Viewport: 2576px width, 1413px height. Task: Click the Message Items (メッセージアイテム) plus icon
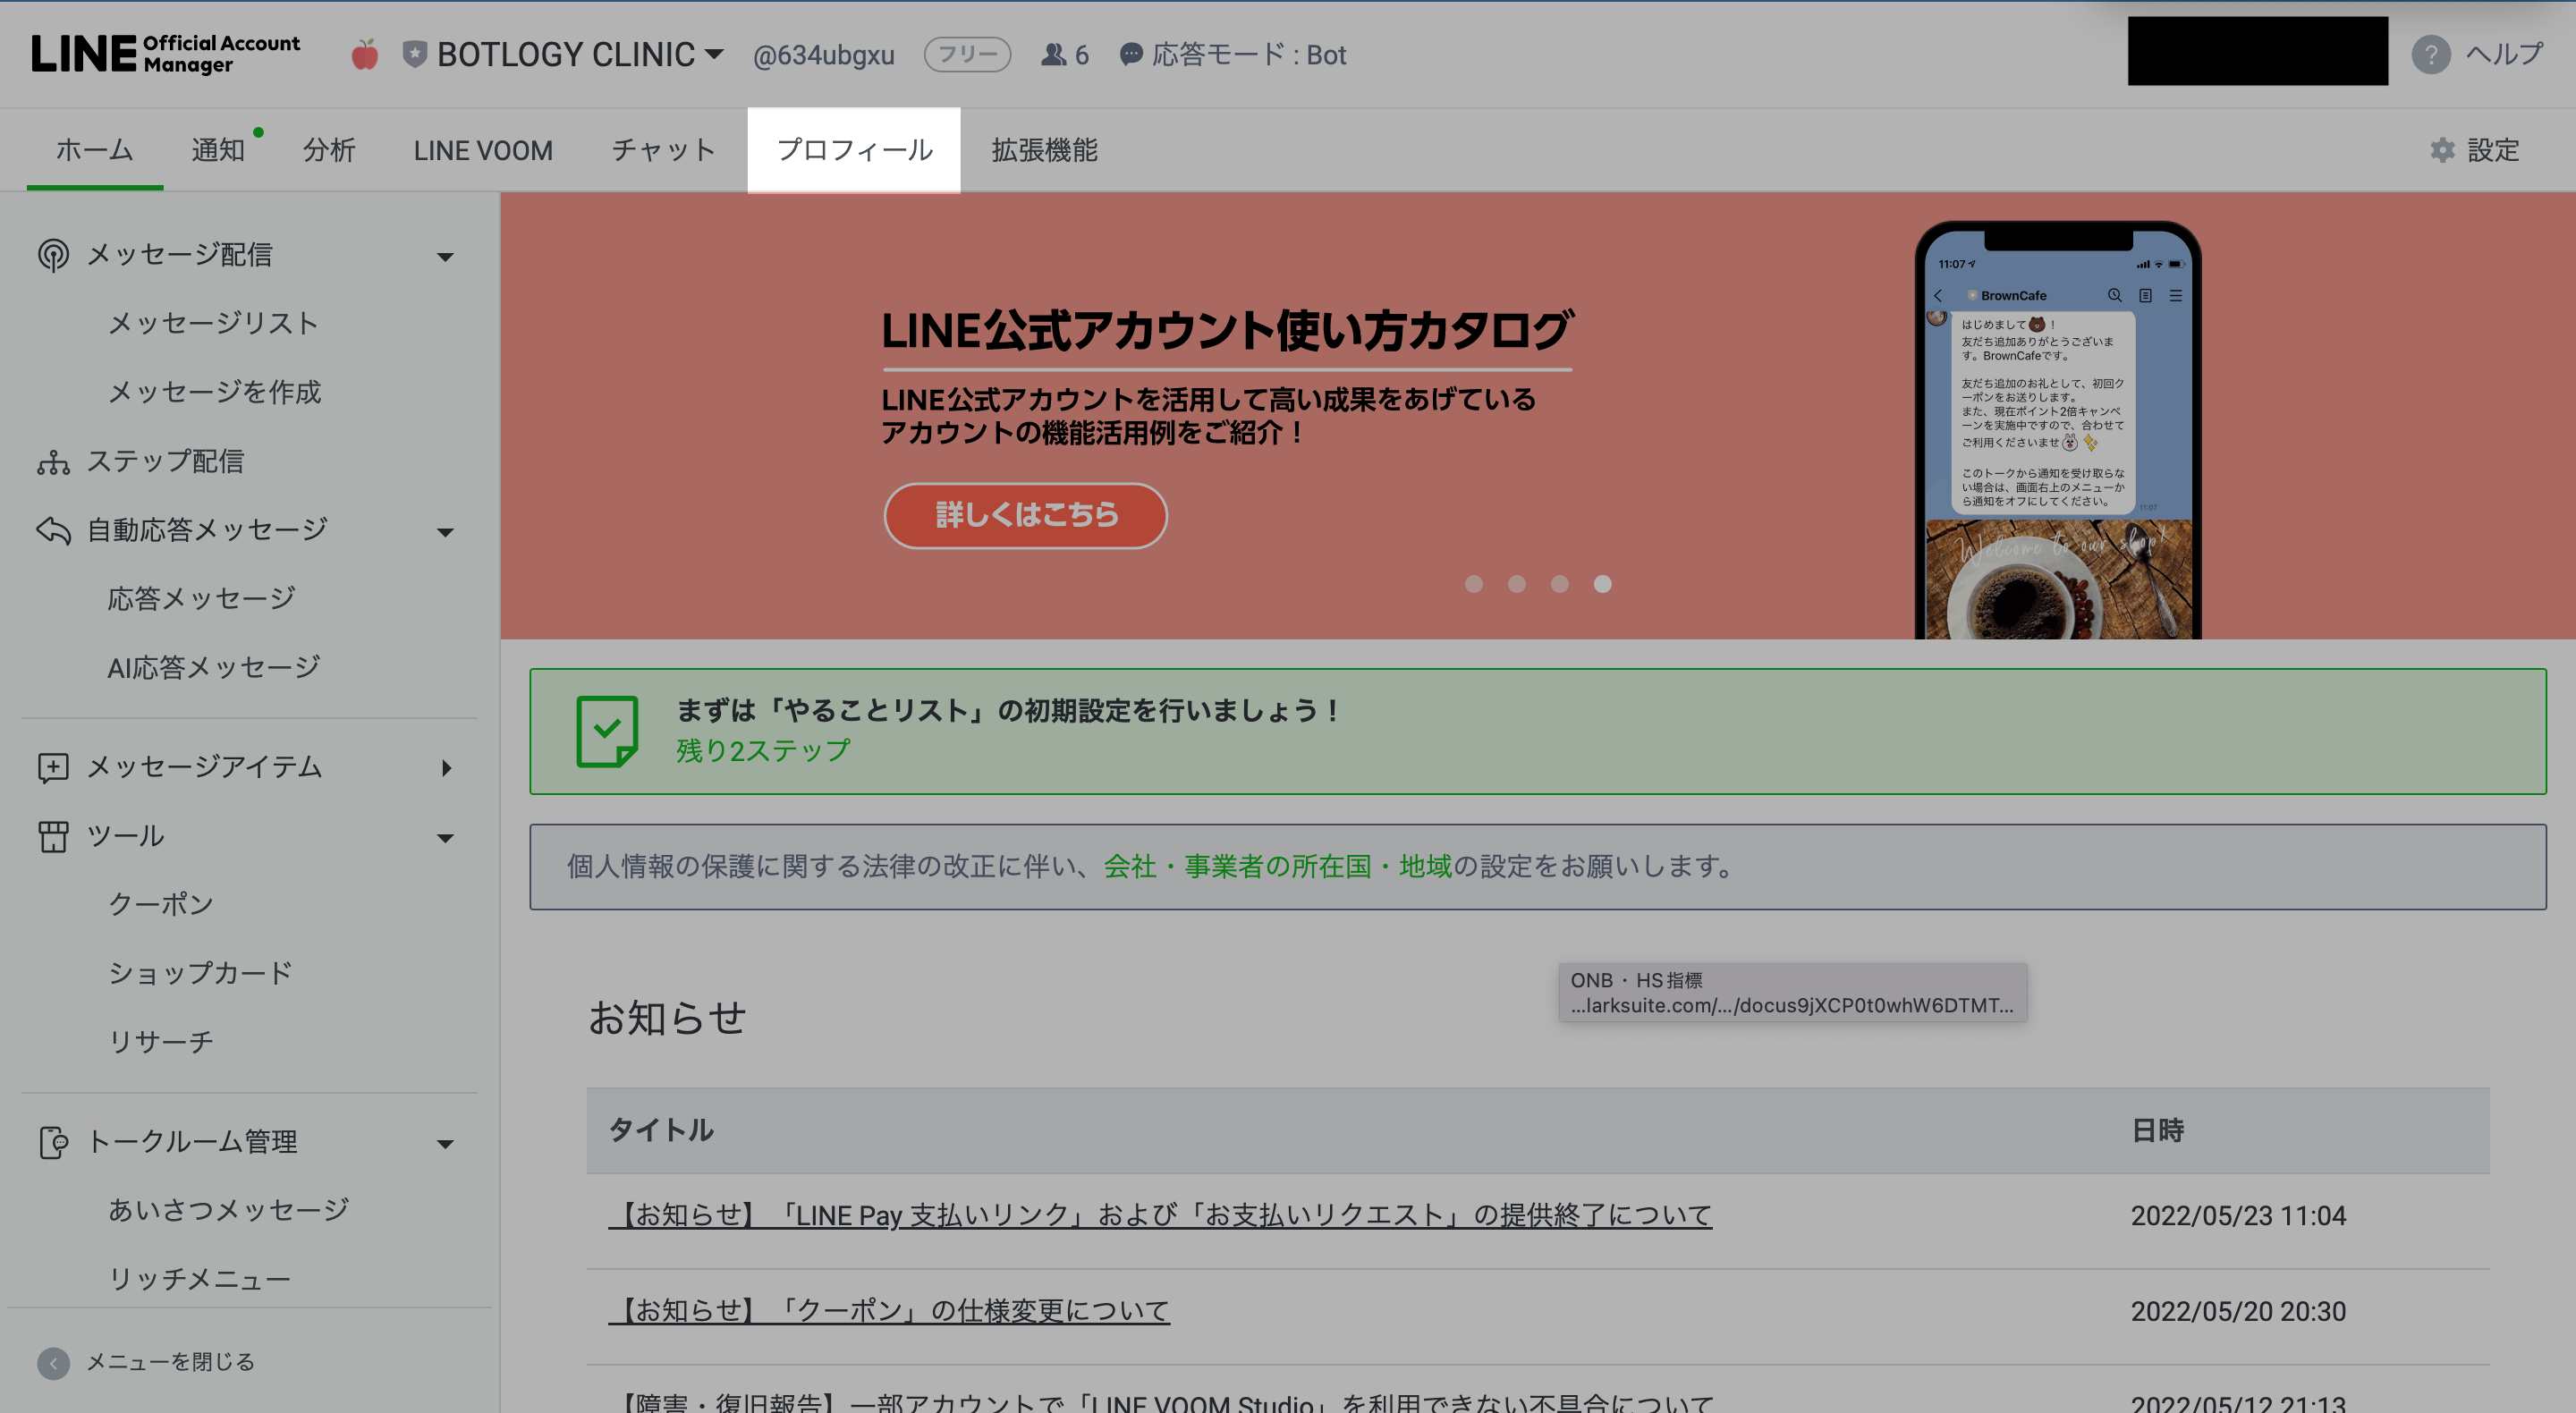point(53,767)
